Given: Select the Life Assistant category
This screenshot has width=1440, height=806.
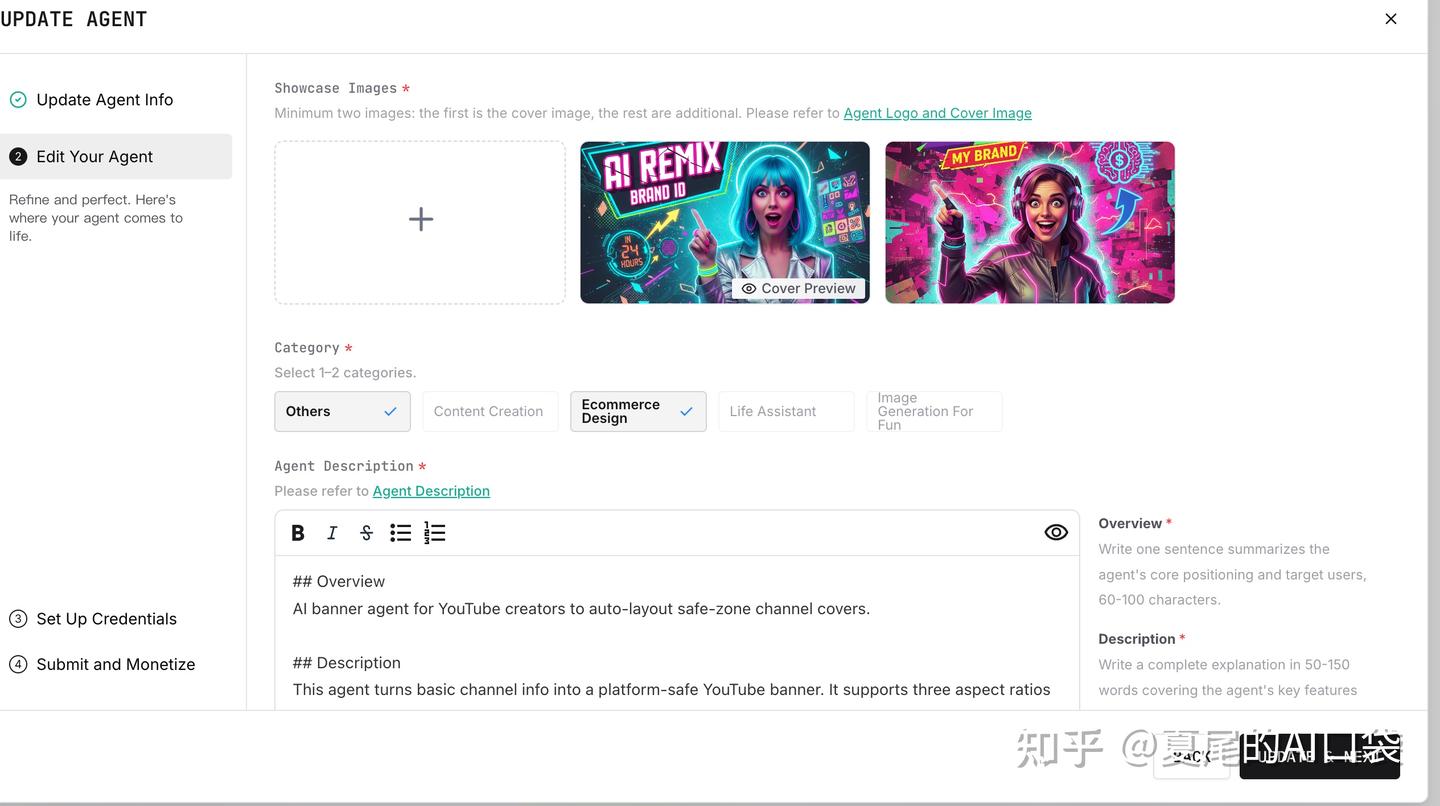Looking at the screenshot, I should click(785, 411).
